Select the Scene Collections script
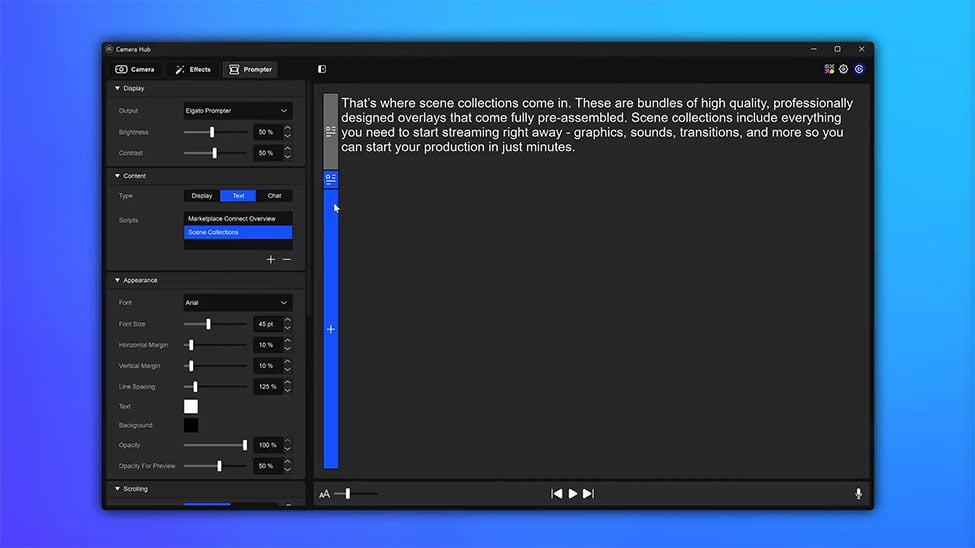The image size is (975, 548). [x=238, y=232]
